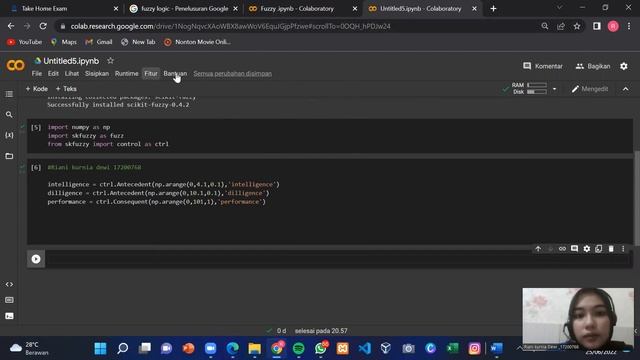Open the Mengedit mode dropdown
This screenshot has width=640, height=360.
click(x=590, y=89)
